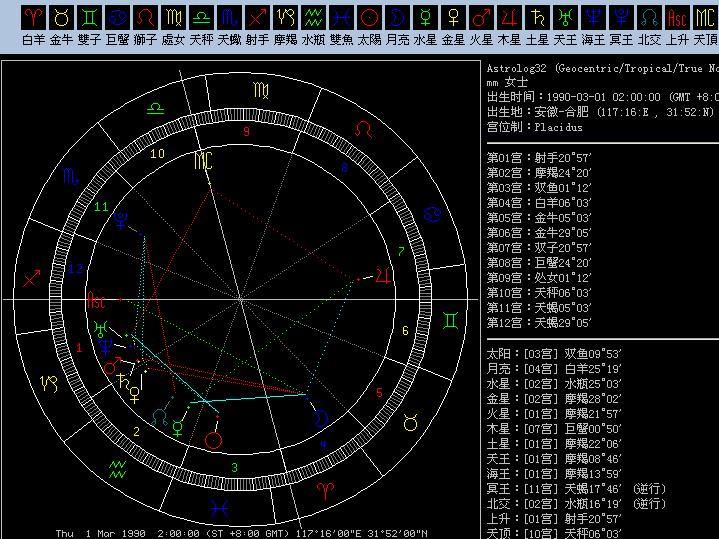This screenshot has width=719, height=539.
Task: Select the Pisces 雙魚 legend icon
Action: pos(341,17)
